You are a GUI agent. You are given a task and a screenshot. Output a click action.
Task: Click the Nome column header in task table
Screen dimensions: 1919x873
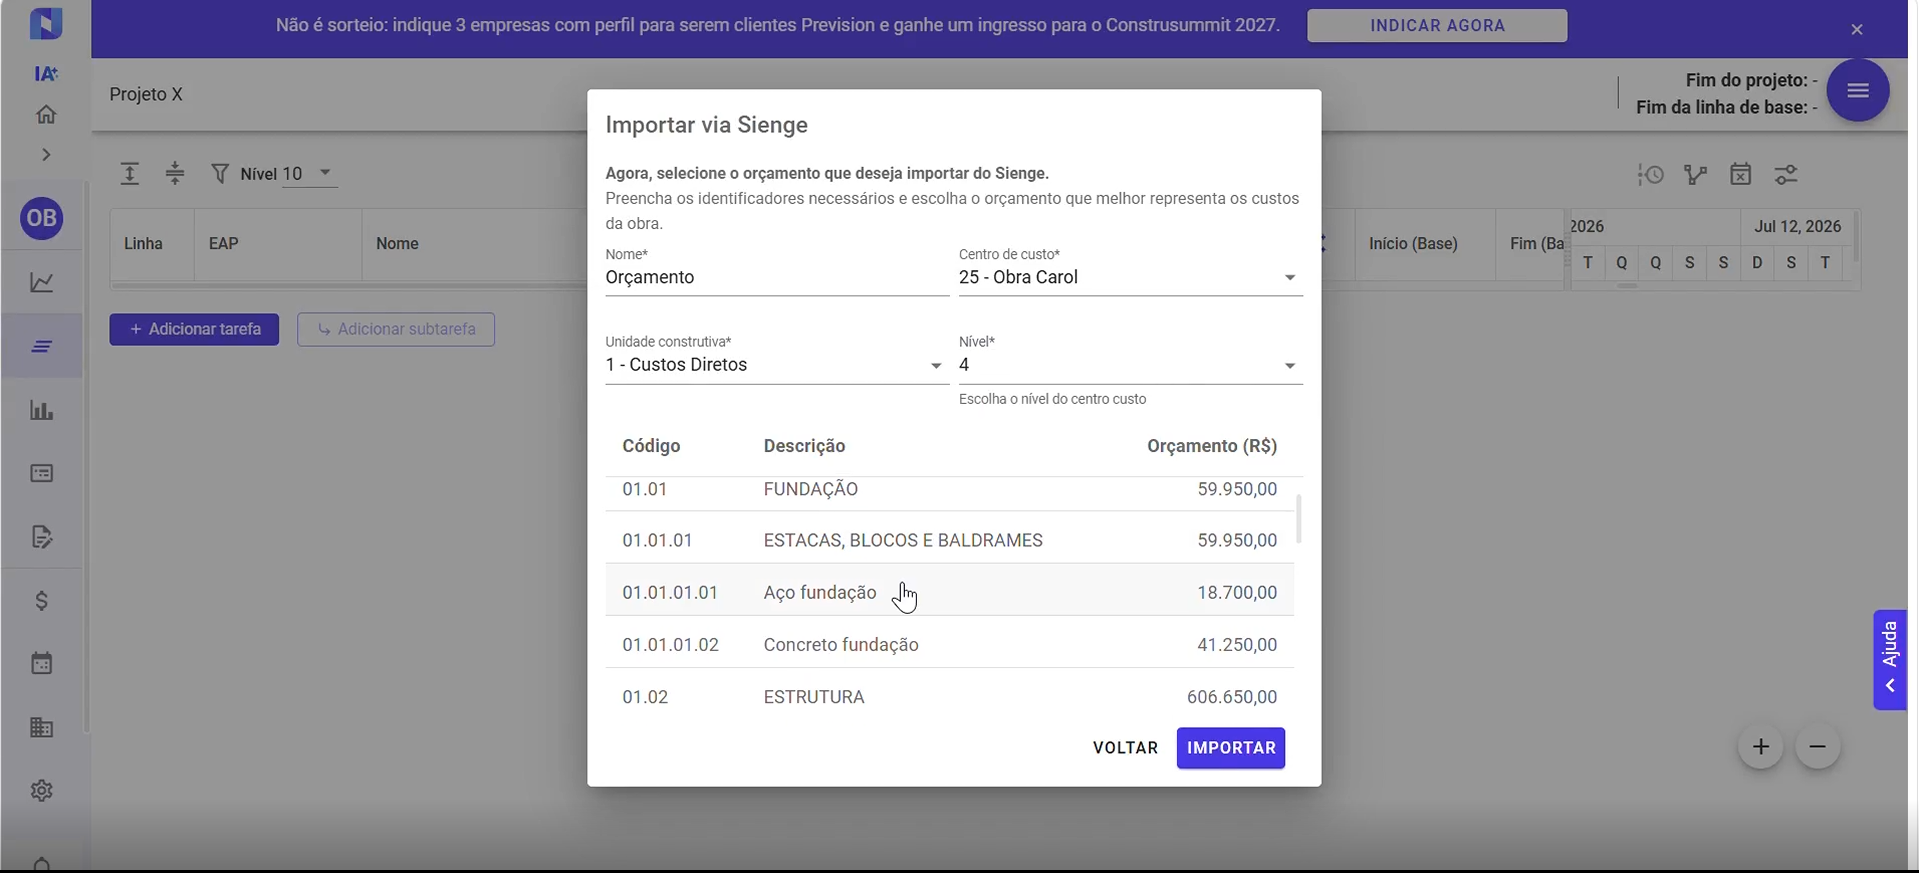(397, 244)
